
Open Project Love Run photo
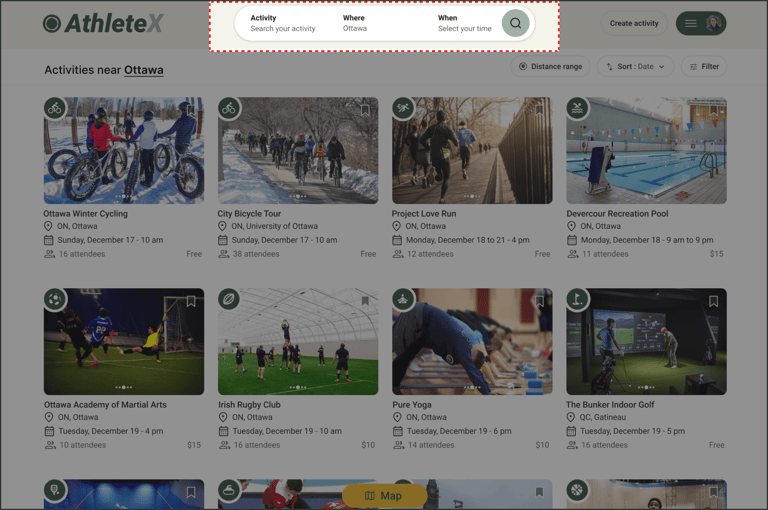472,150
